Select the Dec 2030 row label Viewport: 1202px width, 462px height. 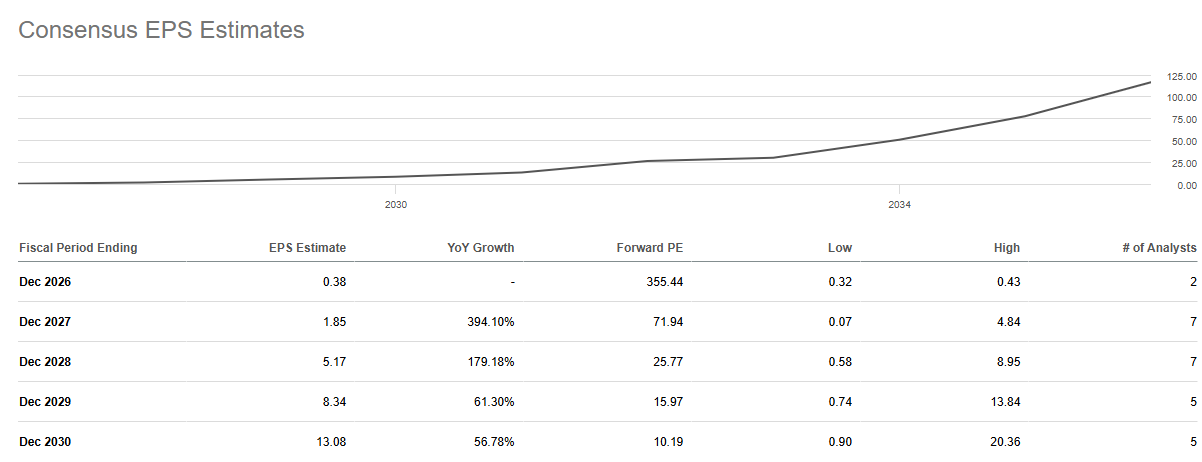point(45,442)
